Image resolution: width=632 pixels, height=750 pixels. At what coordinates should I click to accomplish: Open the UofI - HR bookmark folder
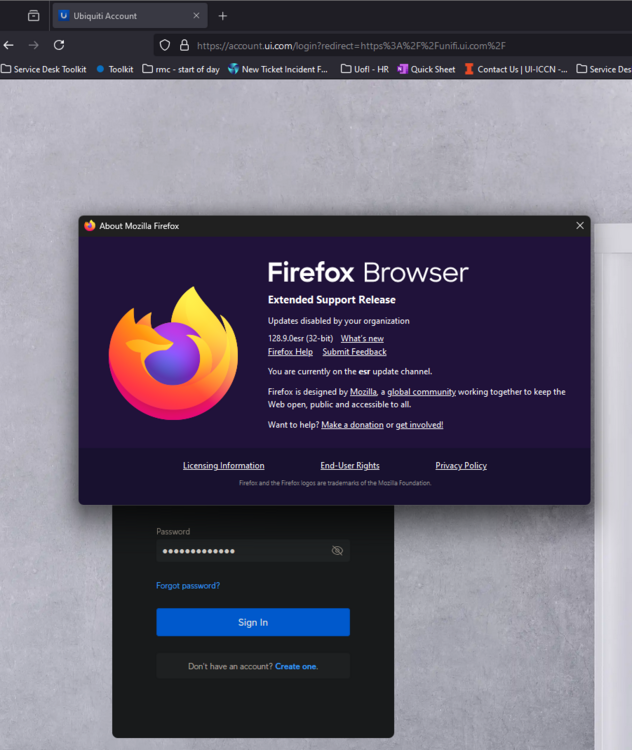tap(365, 69)
